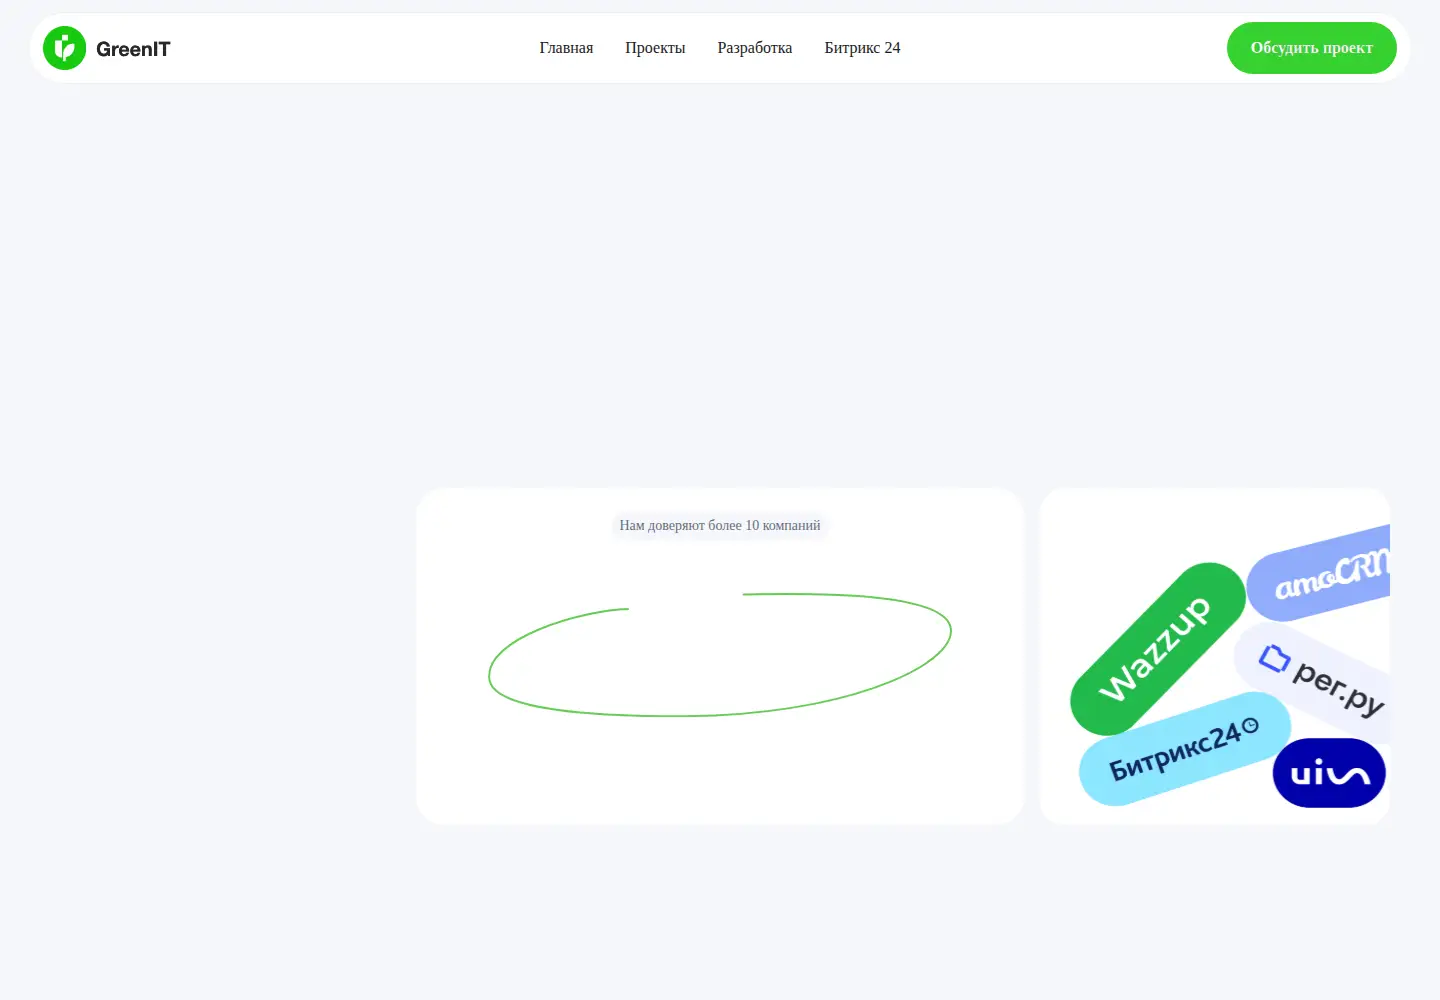Click the Битрикс24 logo badge
The image size is (1440, 1000).
(1185, 749)
